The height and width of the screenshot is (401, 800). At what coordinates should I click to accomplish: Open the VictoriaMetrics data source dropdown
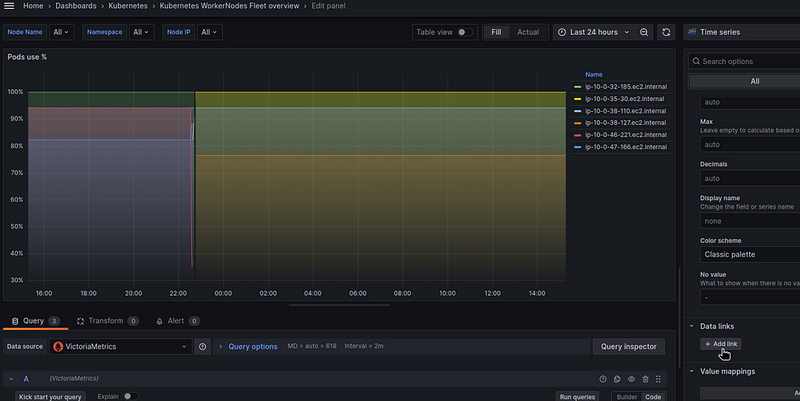(120, 347)
